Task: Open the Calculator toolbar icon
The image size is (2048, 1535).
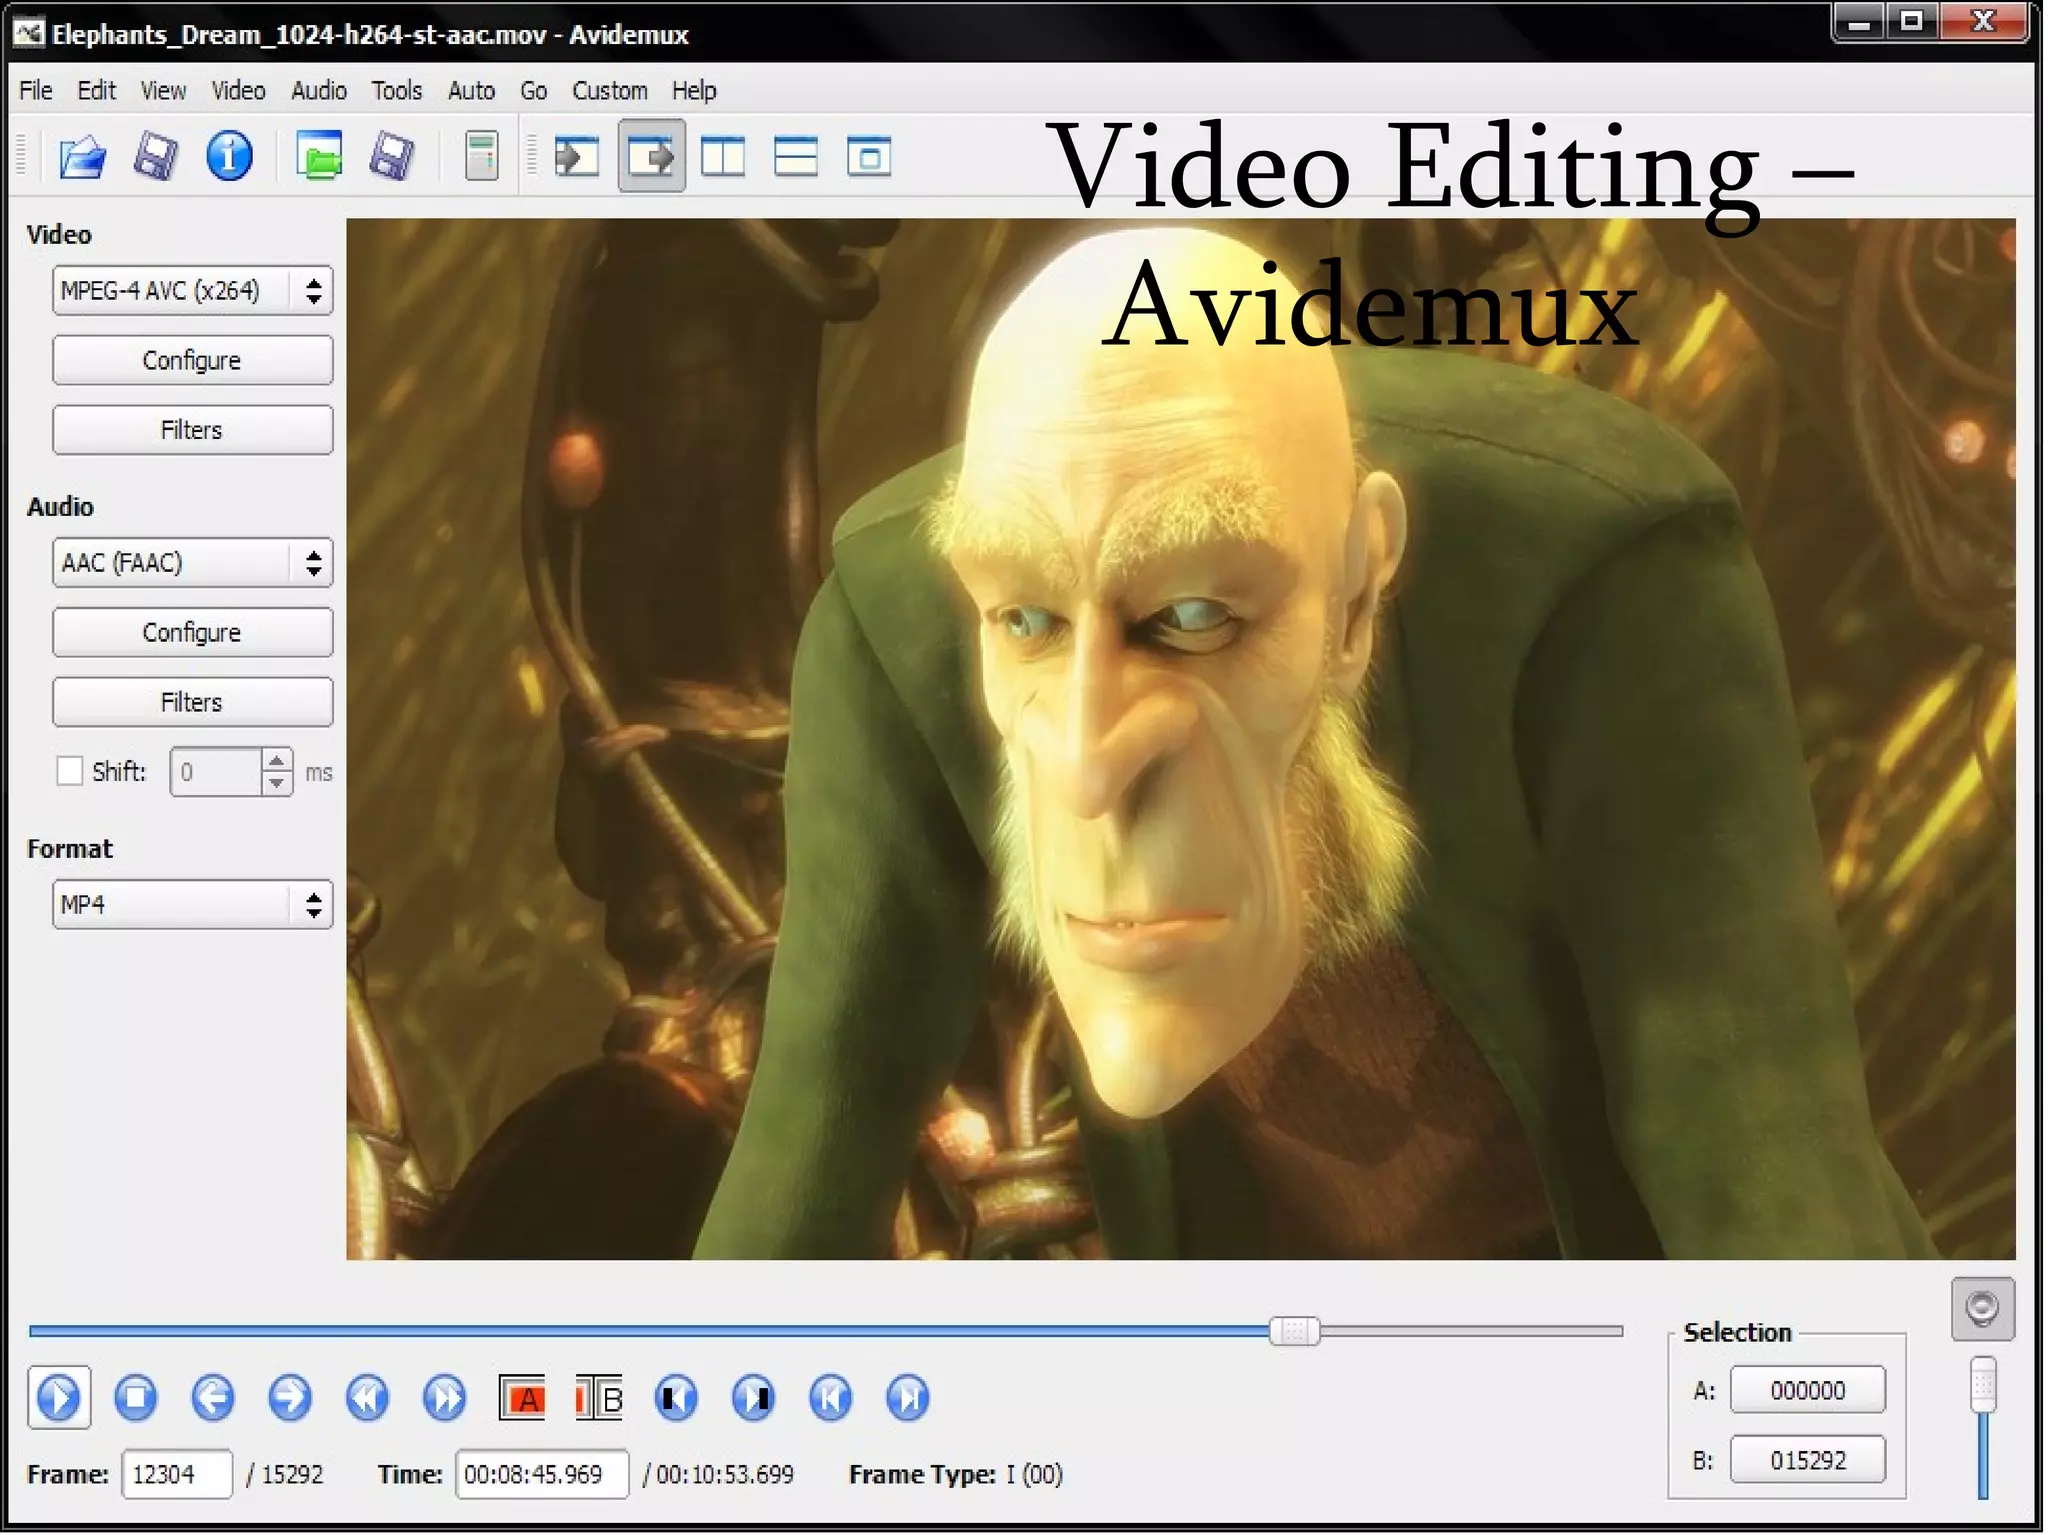Action: point(482,157)
